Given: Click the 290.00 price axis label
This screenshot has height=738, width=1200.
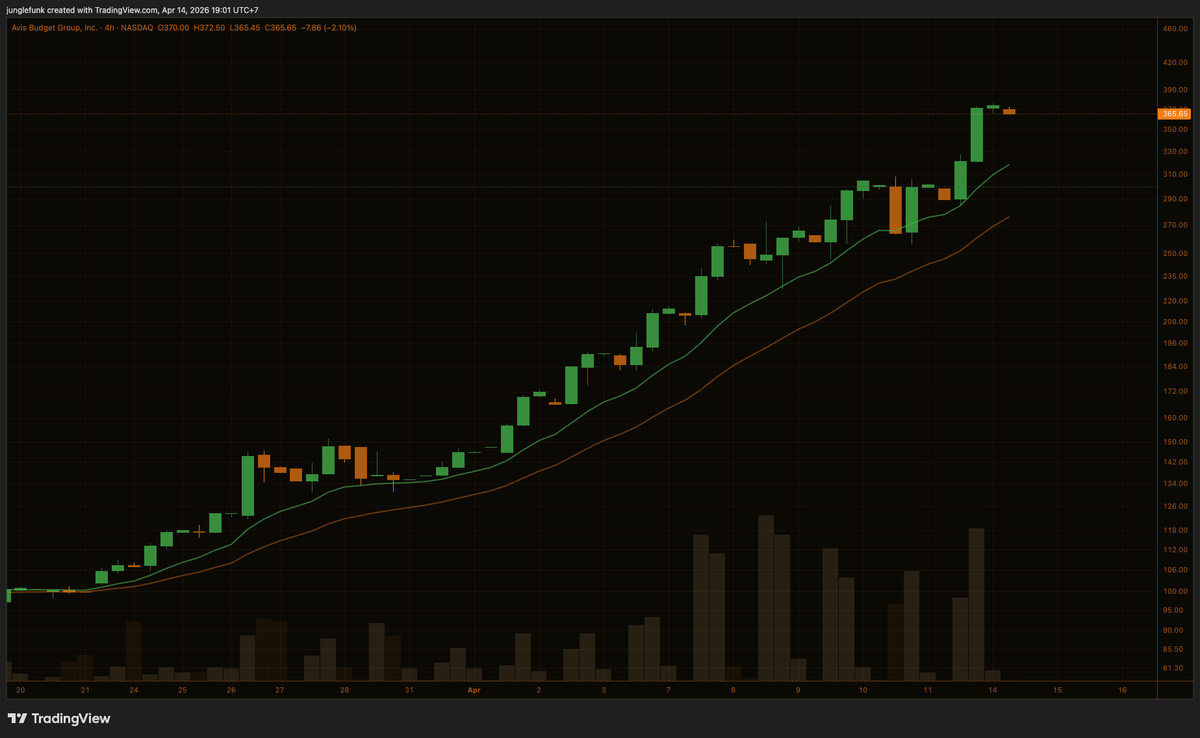Looking at the screenshot, I should tap(1175, 199).
